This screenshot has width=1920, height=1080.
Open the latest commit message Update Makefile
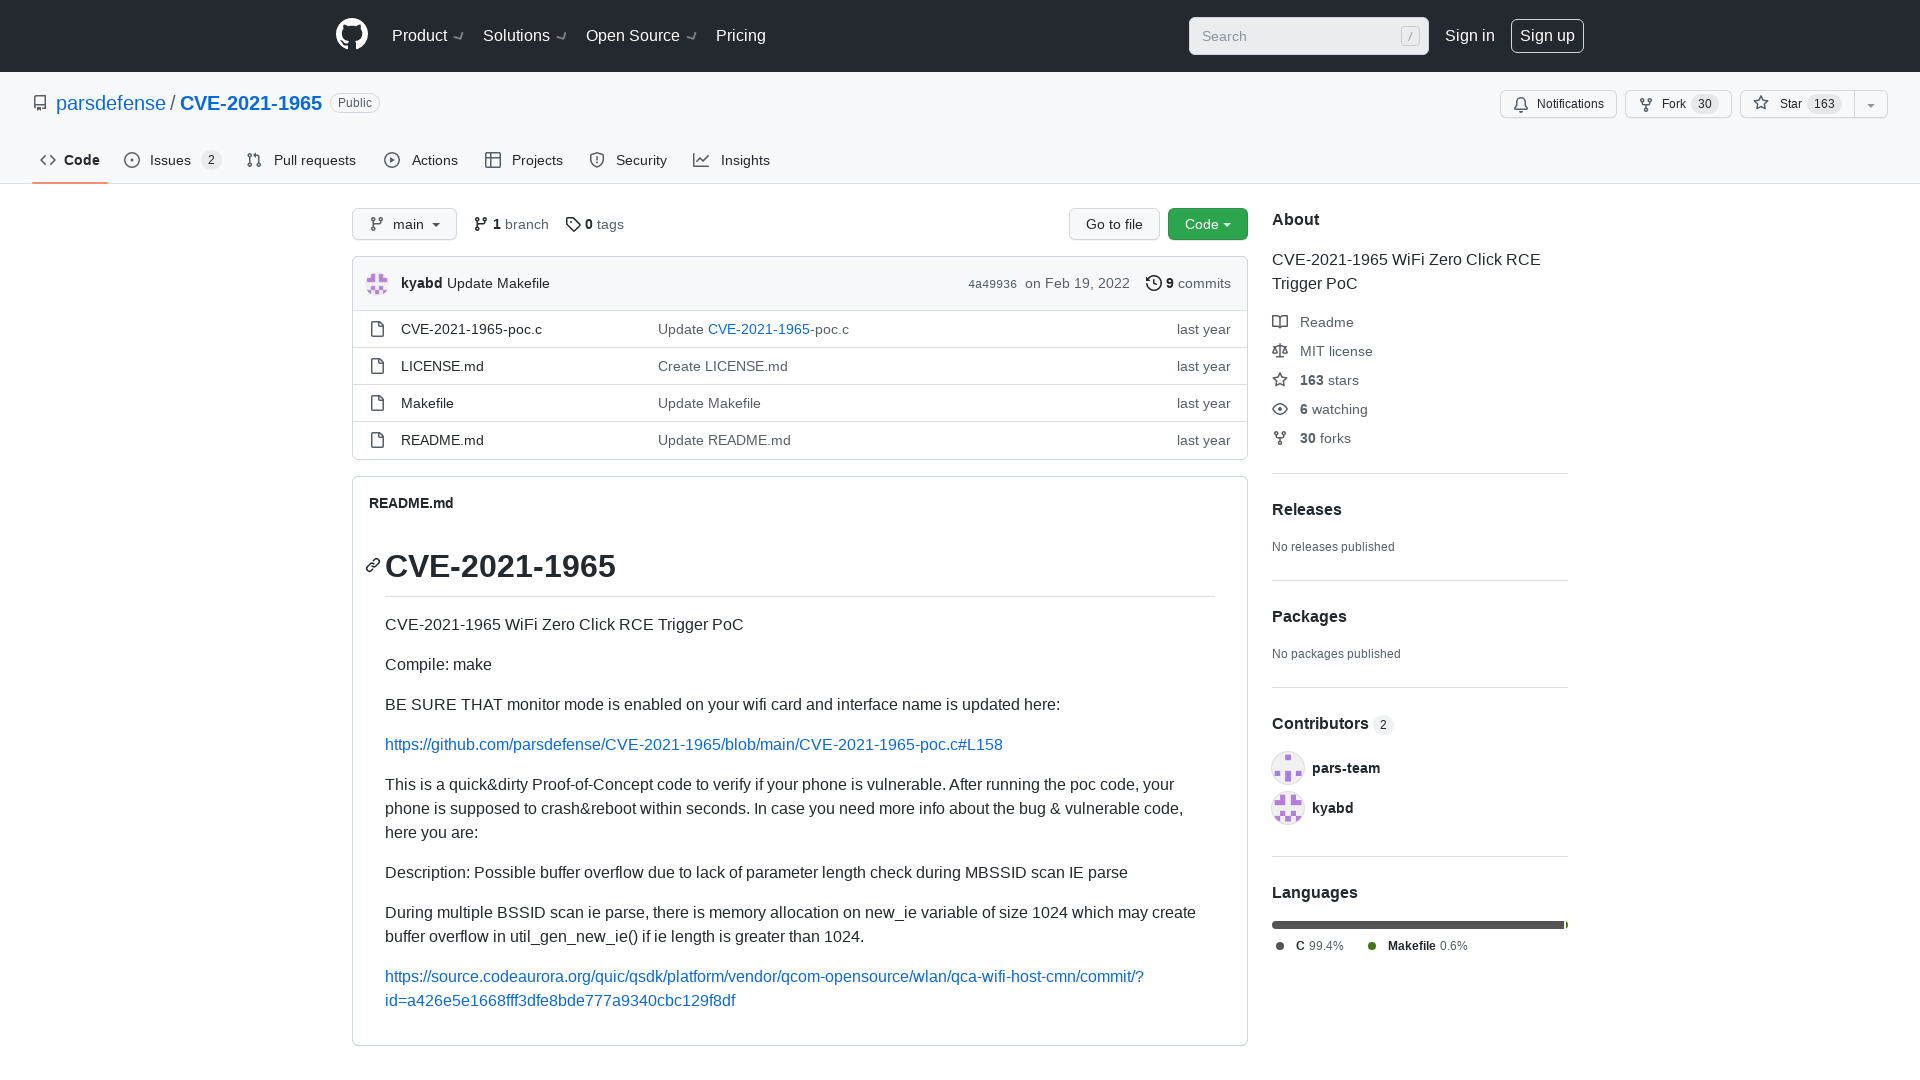point(498,283)
